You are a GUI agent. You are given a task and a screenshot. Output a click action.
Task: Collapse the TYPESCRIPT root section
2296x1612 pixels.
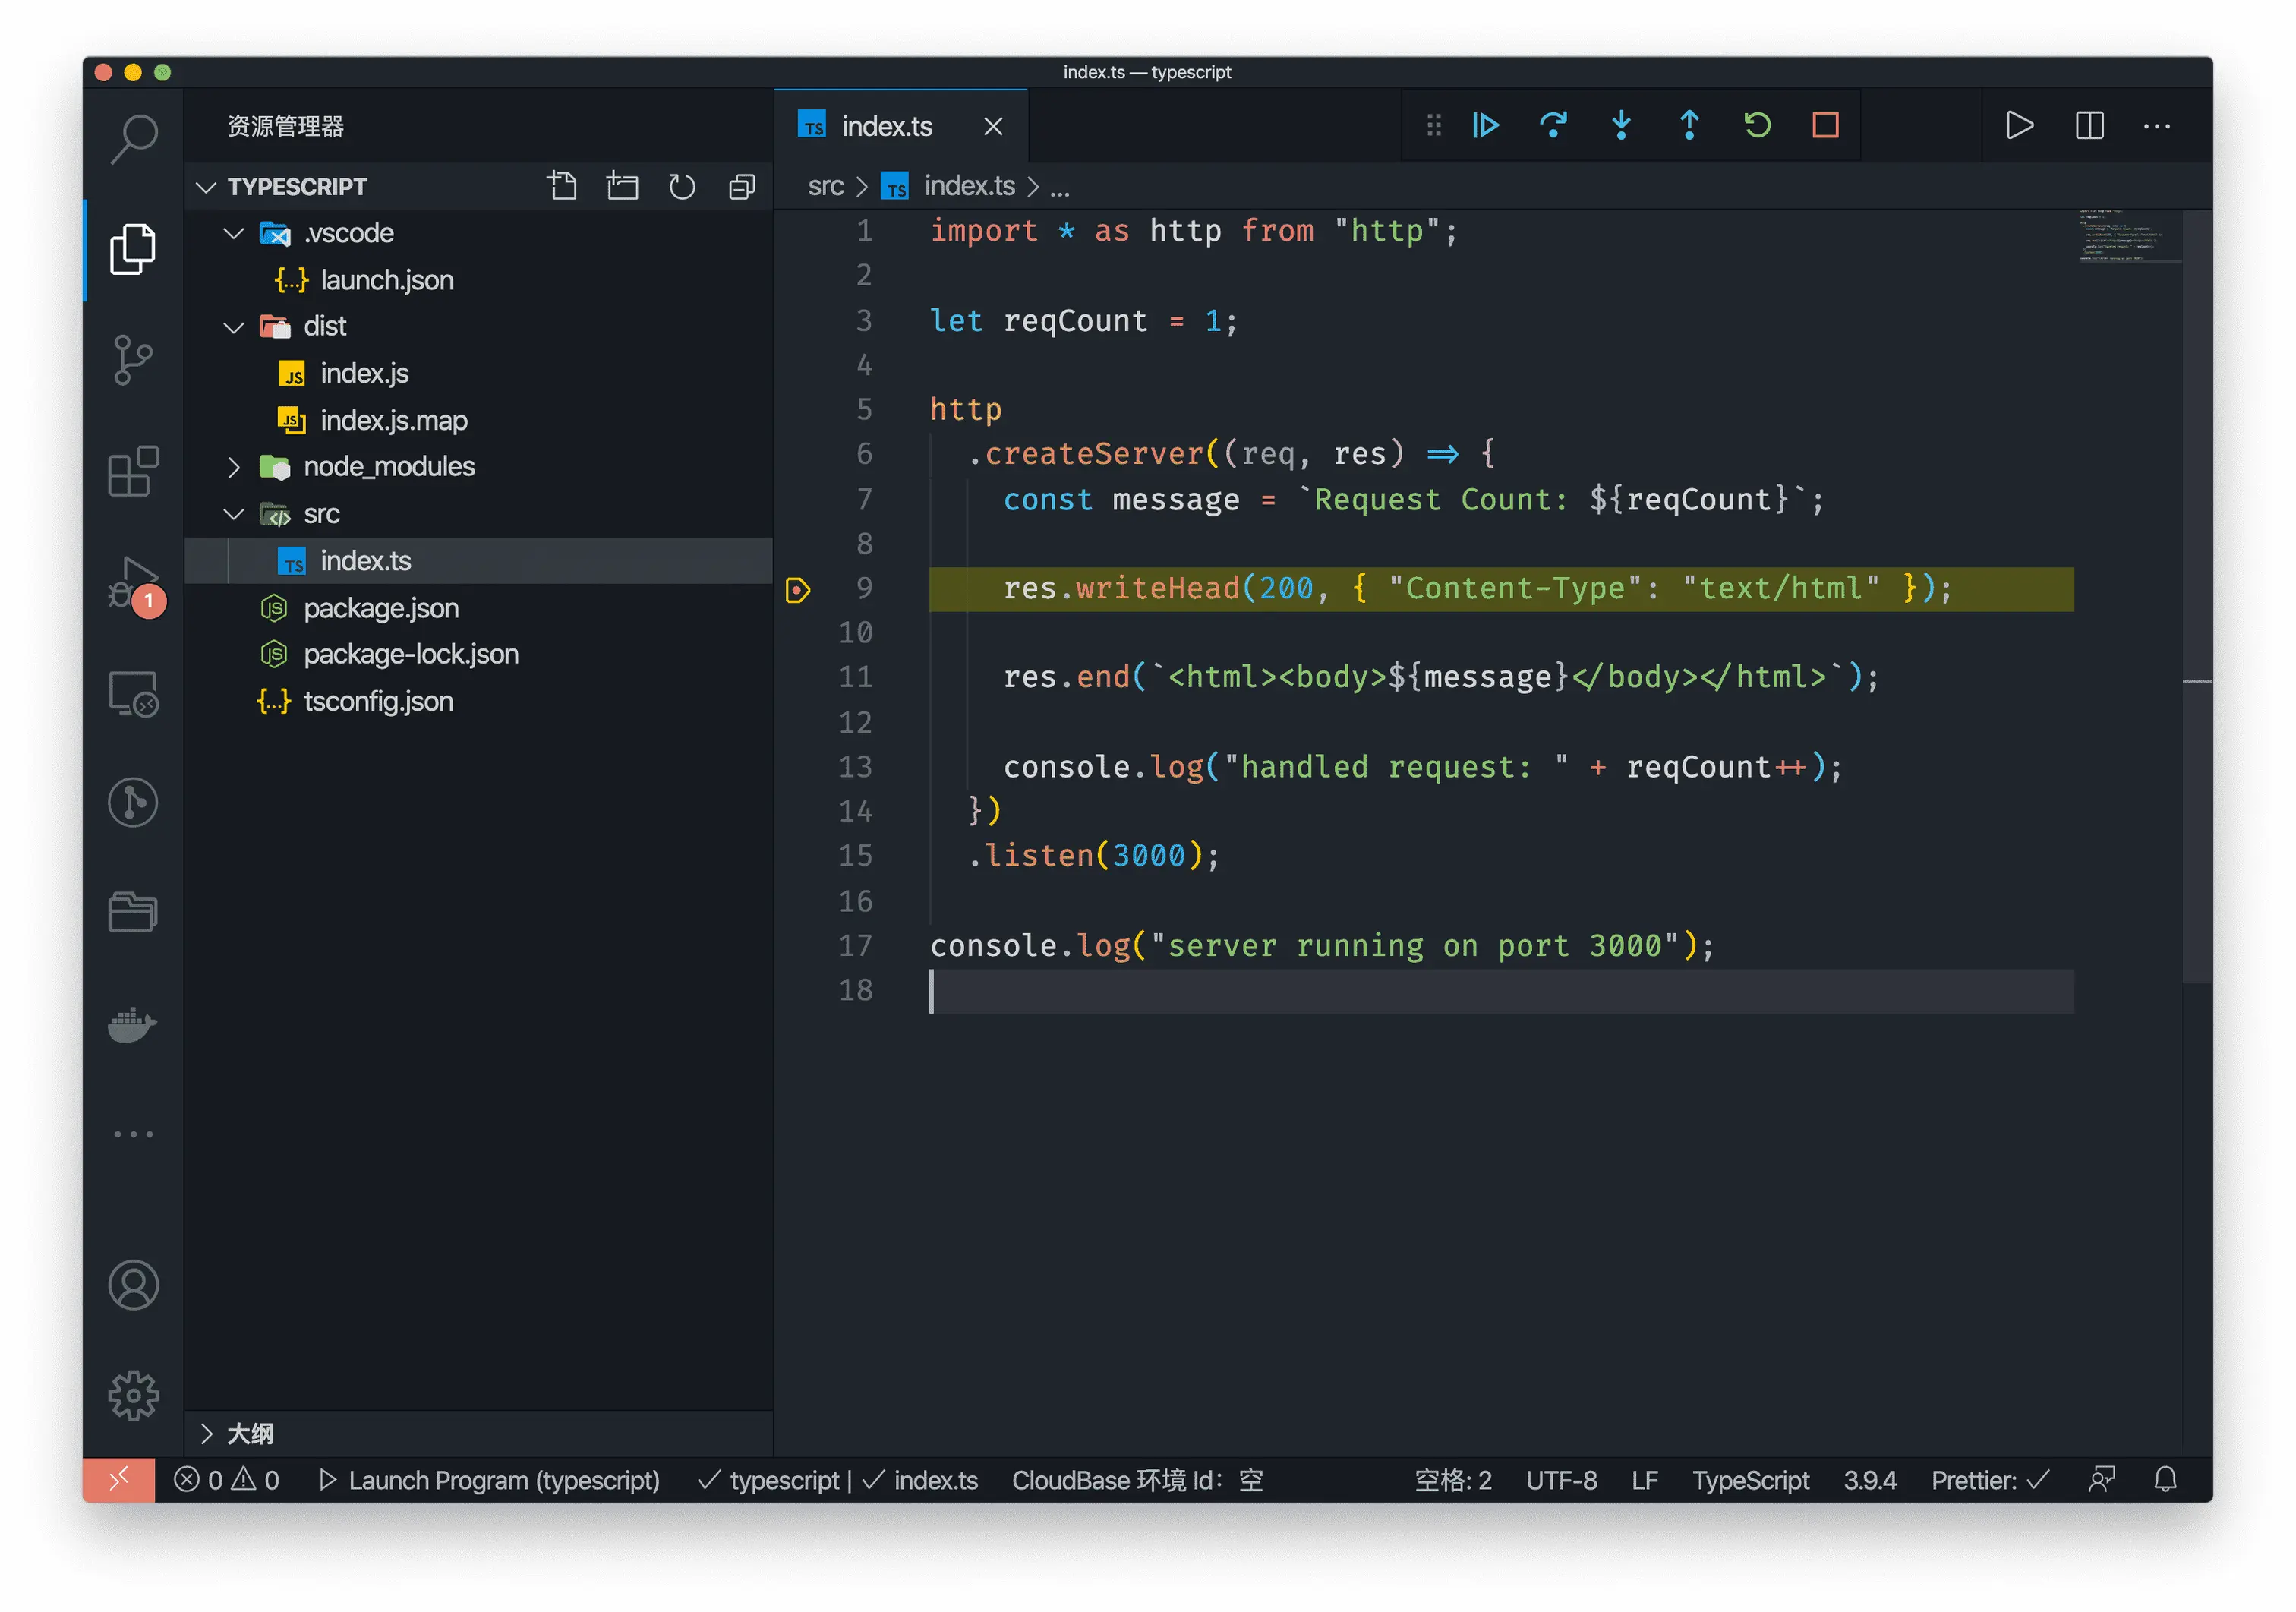tap(206, 187)
